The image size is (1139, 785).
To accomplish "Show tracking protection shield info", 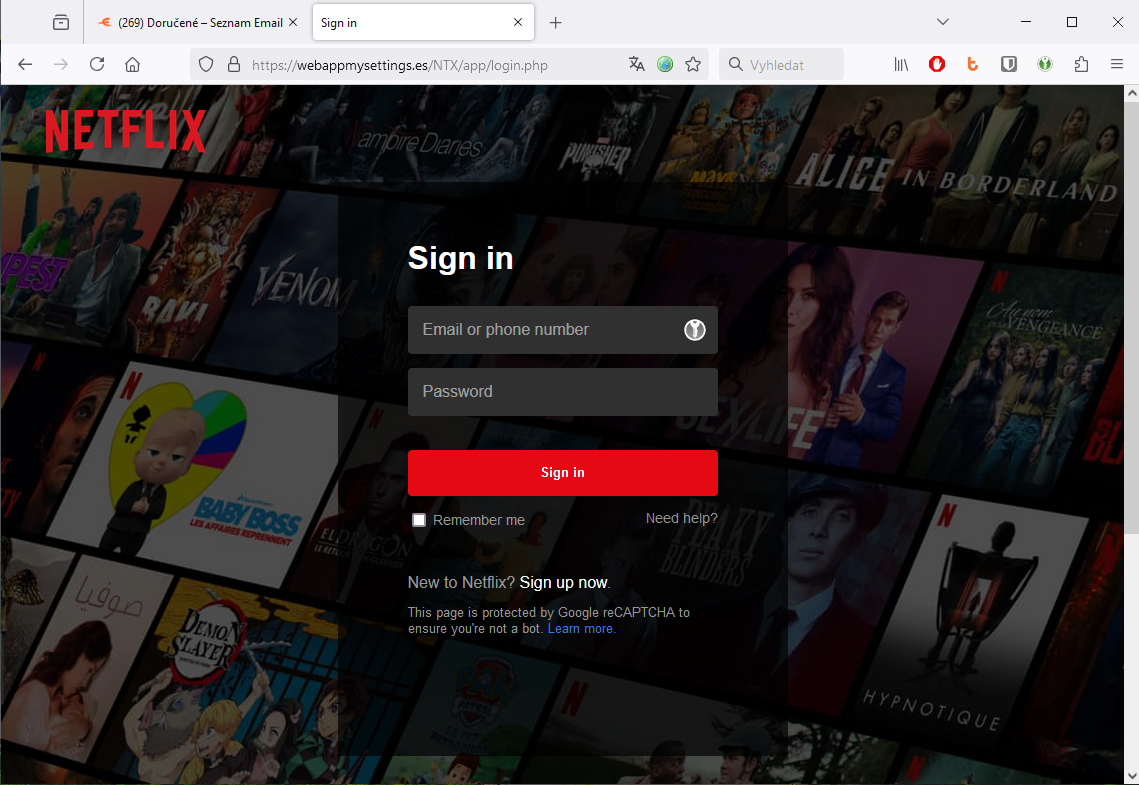I will point(206,65).
